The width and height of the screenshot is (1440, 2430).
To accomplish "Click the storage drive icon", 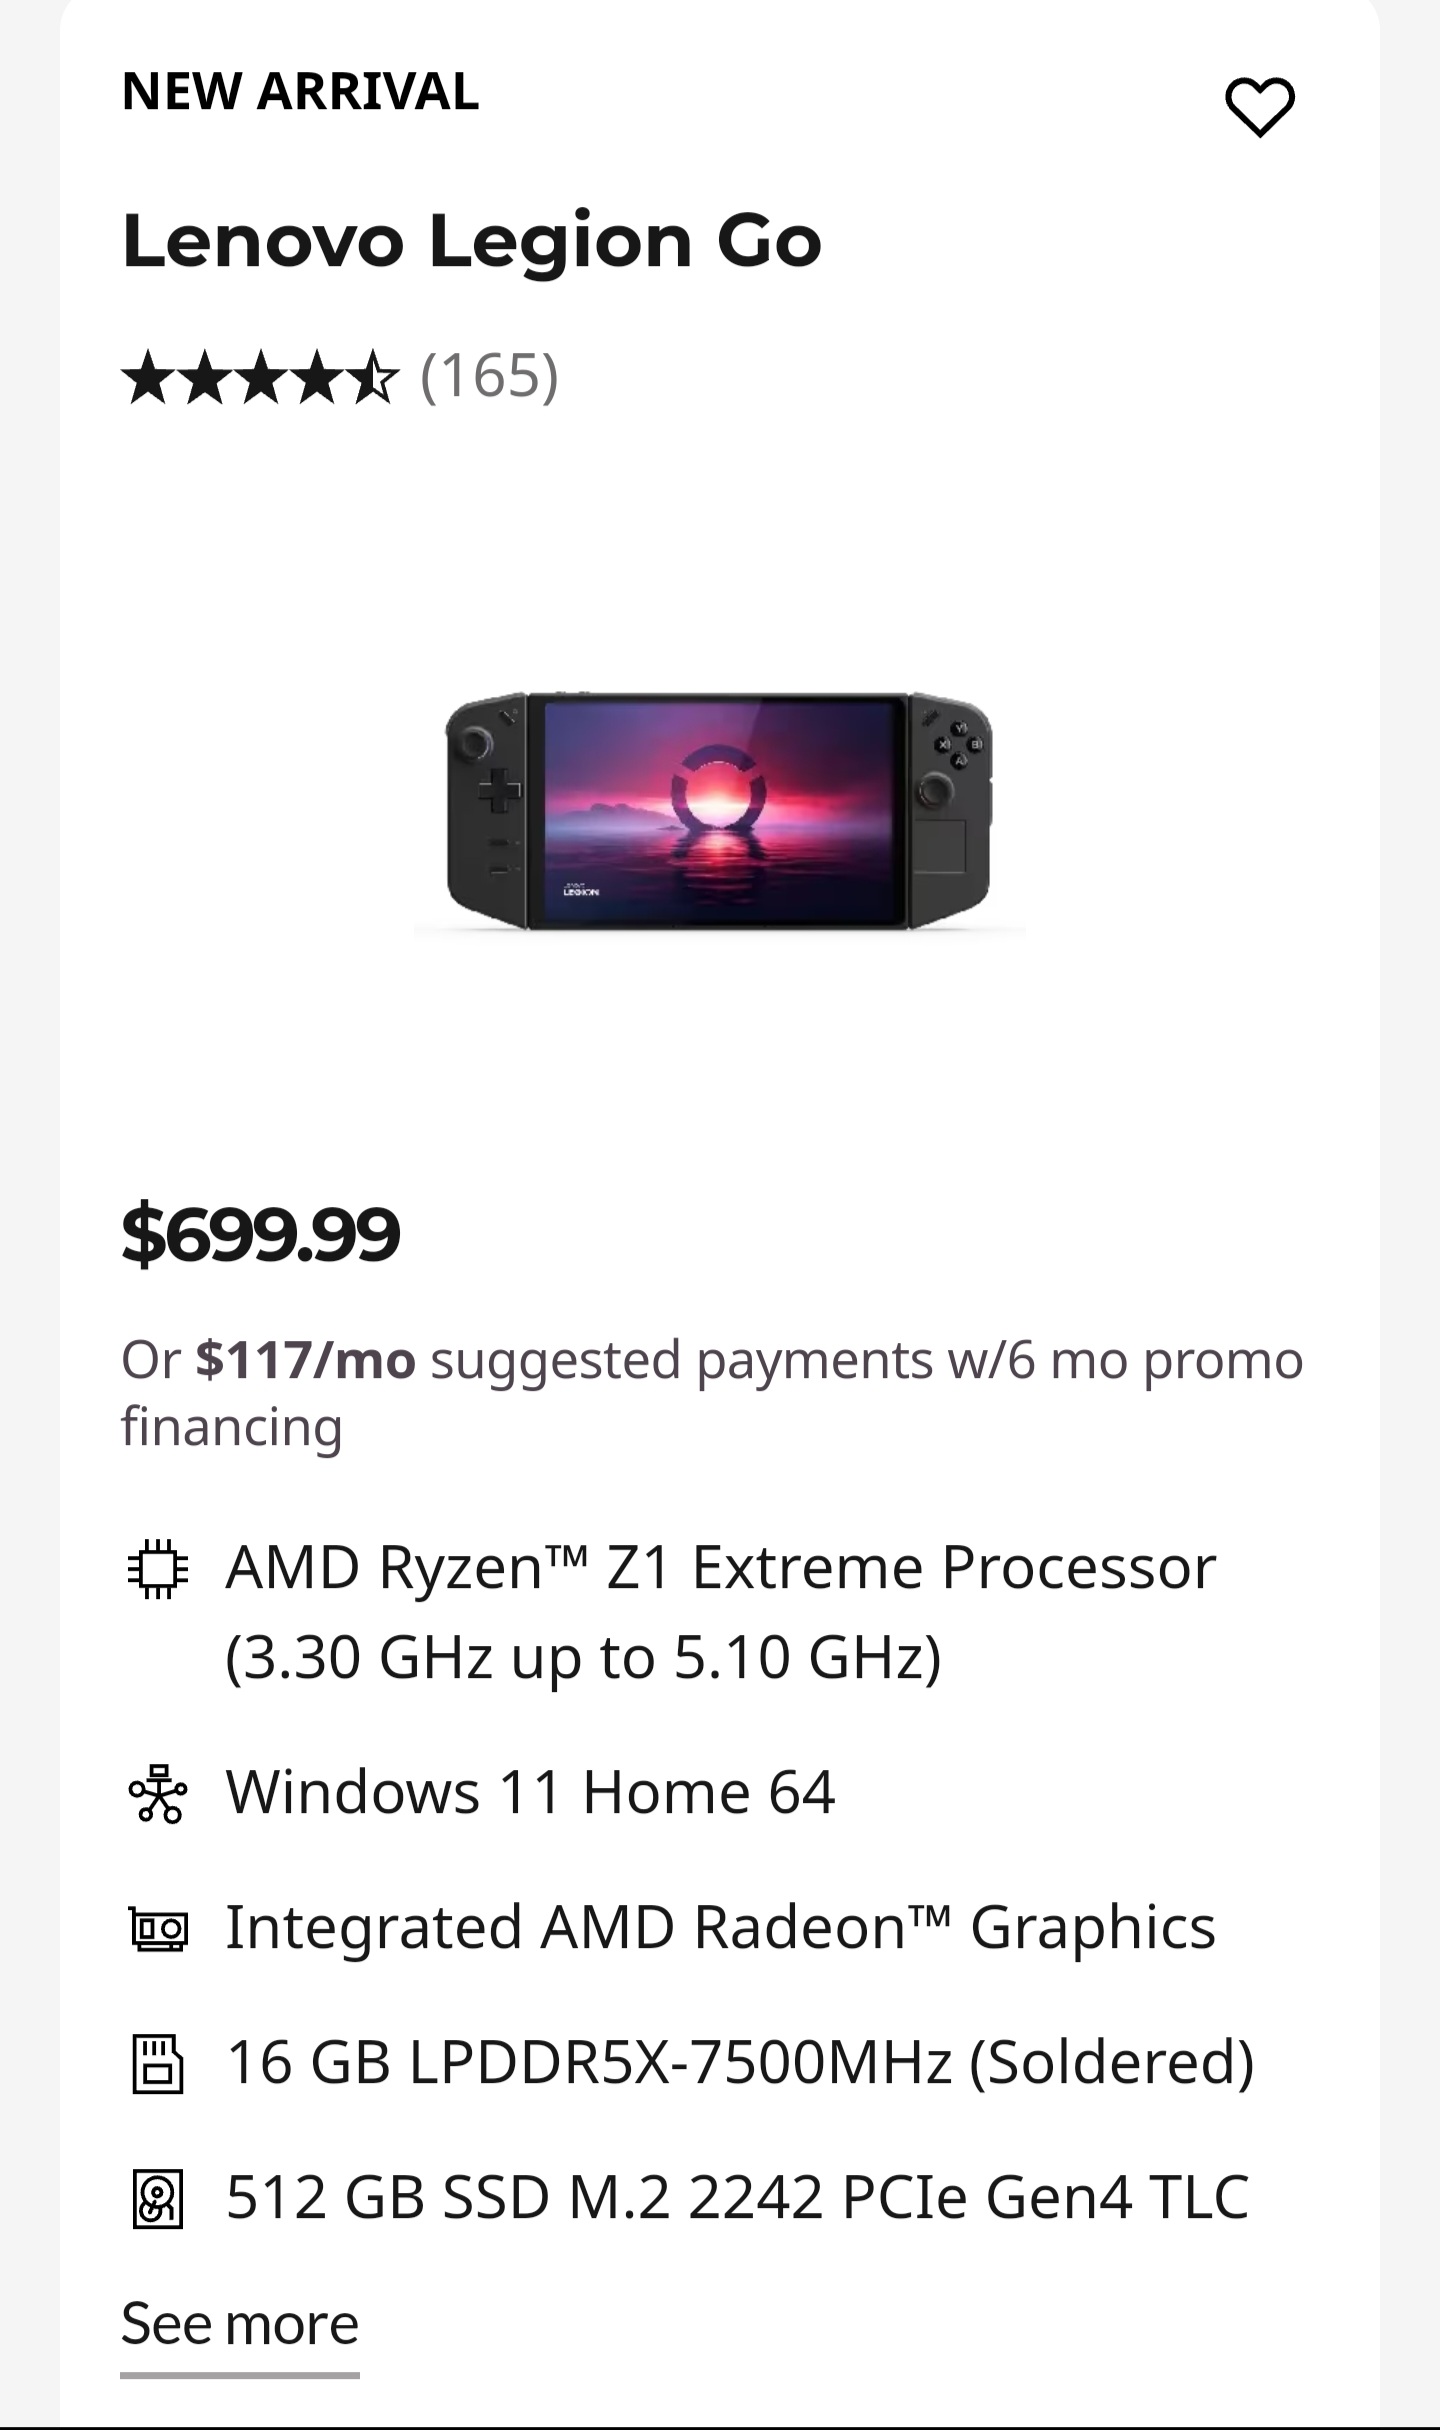I will 158,2199.
